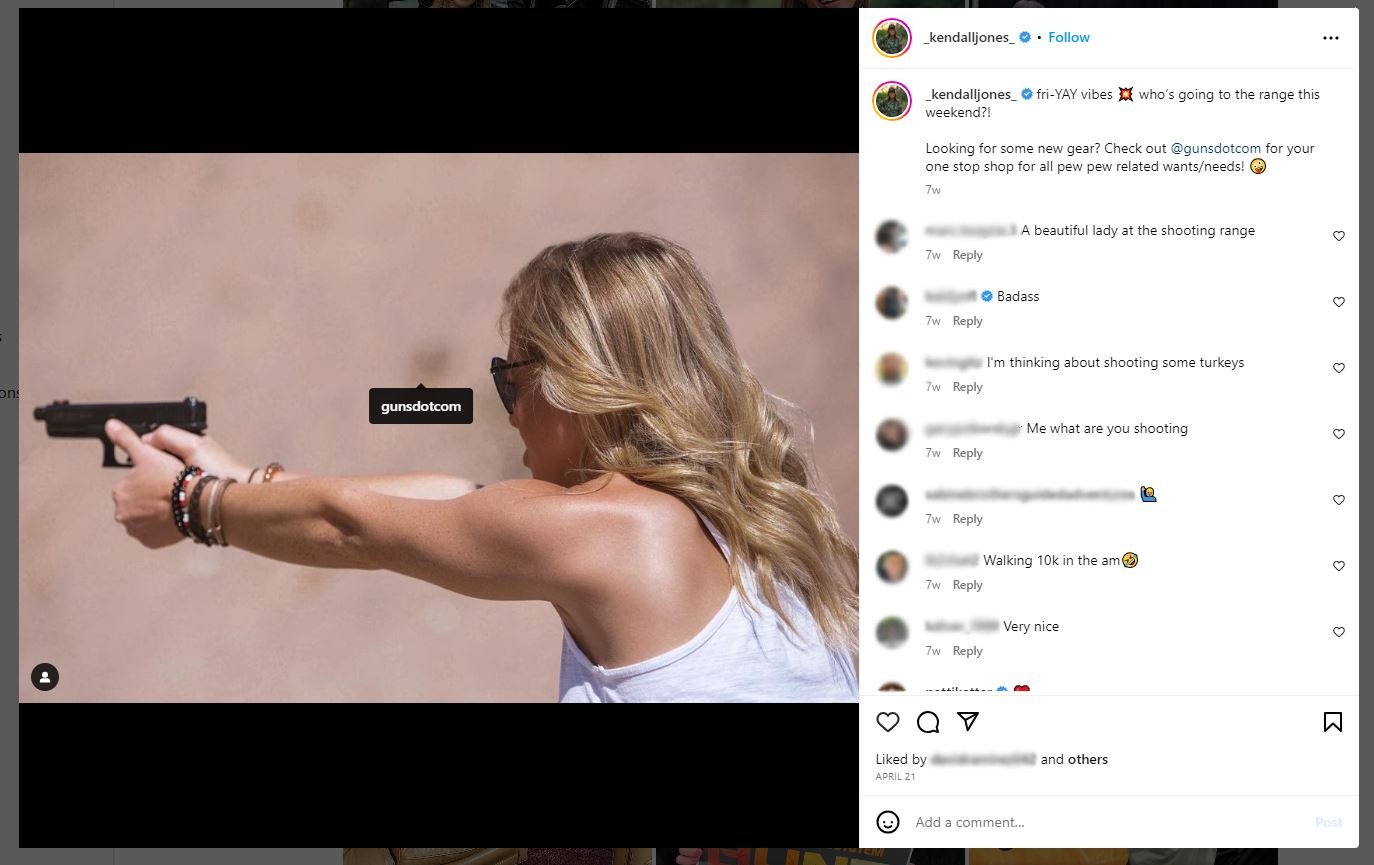Click the 'others' link in Liked by

[1088, 759]
